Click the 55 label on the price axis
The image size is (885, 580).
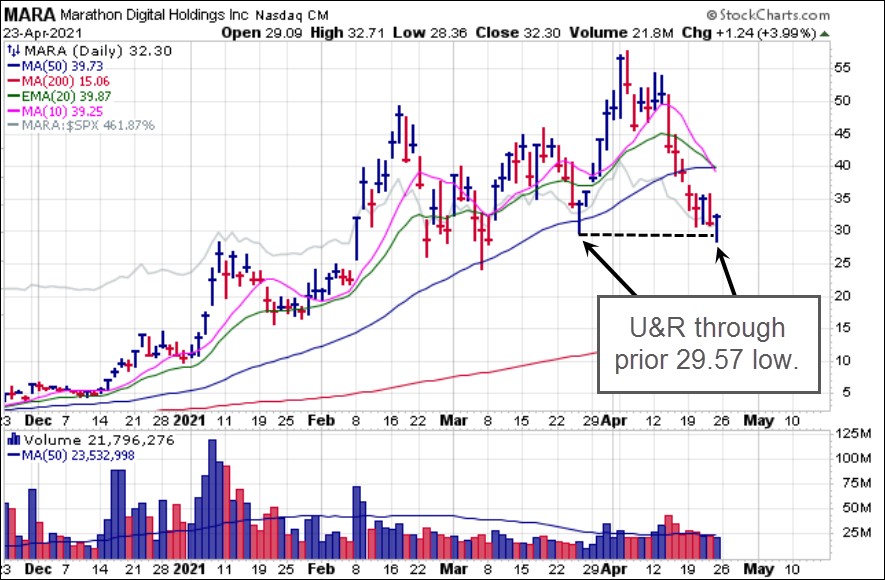(x=843, y=68)
